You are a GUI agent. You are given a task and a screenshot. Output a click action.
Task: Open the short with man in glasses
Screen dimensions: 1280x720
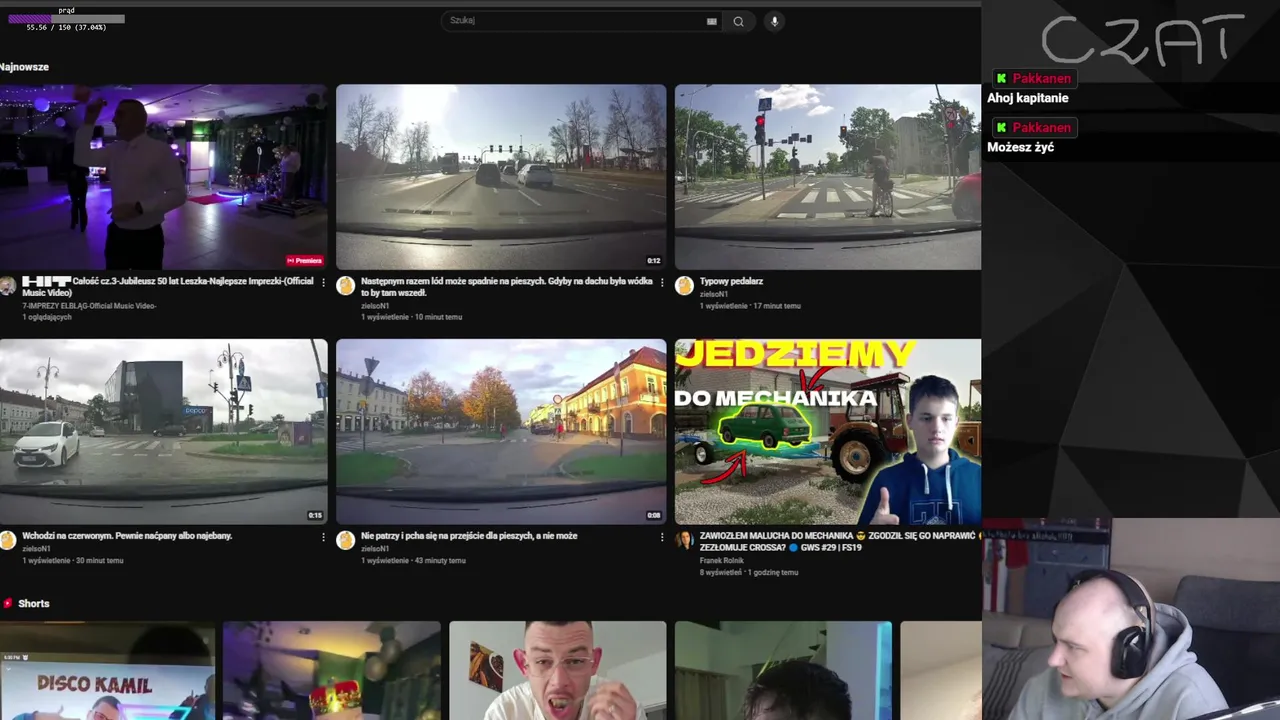[557, 670]
